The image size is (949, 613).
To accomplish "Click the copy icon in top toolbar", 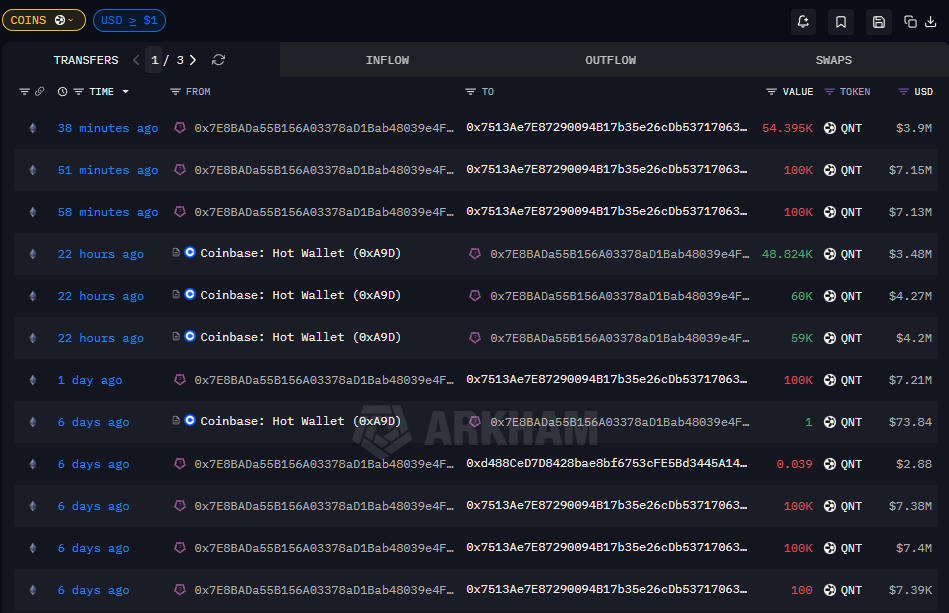I will (910, 21).
